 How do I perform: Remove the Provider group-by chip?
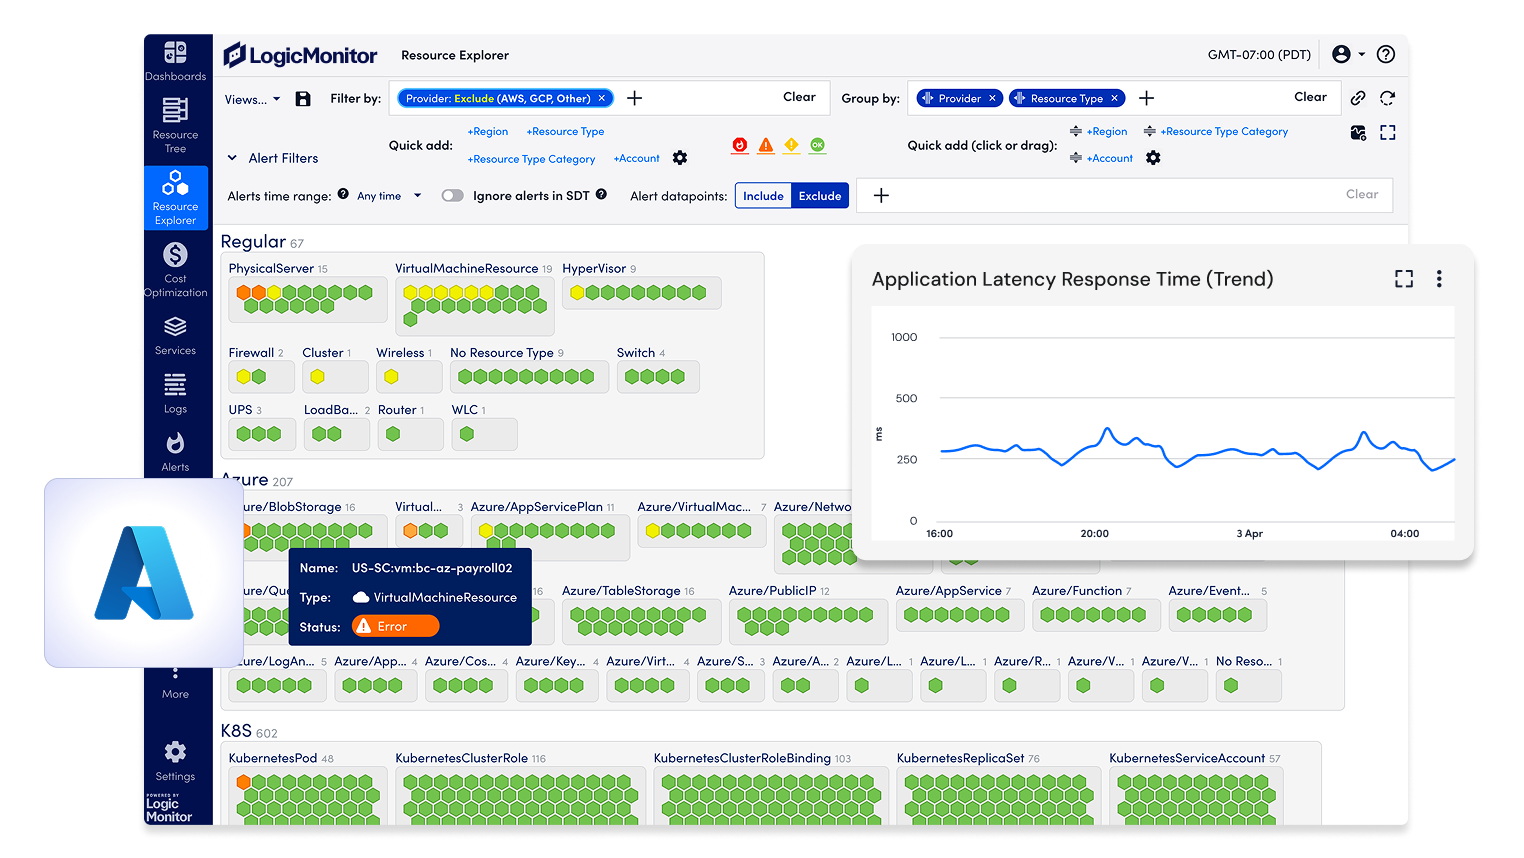[992, 98]
